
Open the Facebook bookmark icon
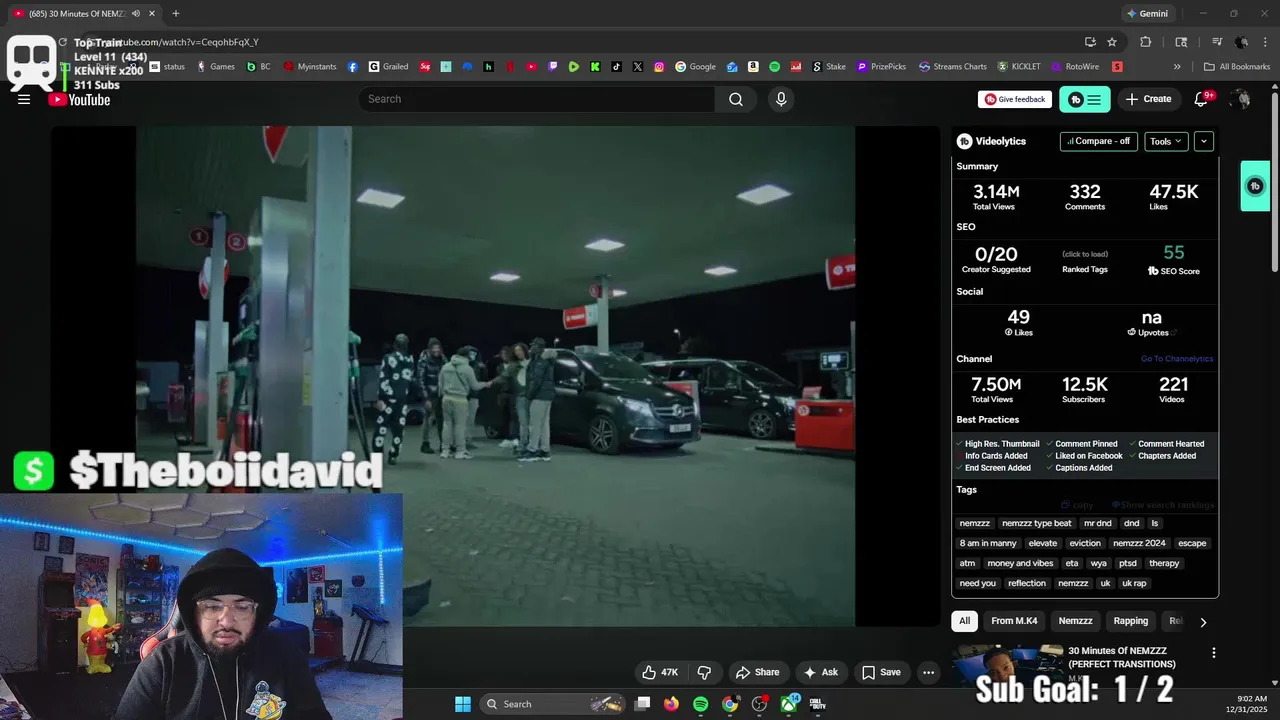coord(353,67)
